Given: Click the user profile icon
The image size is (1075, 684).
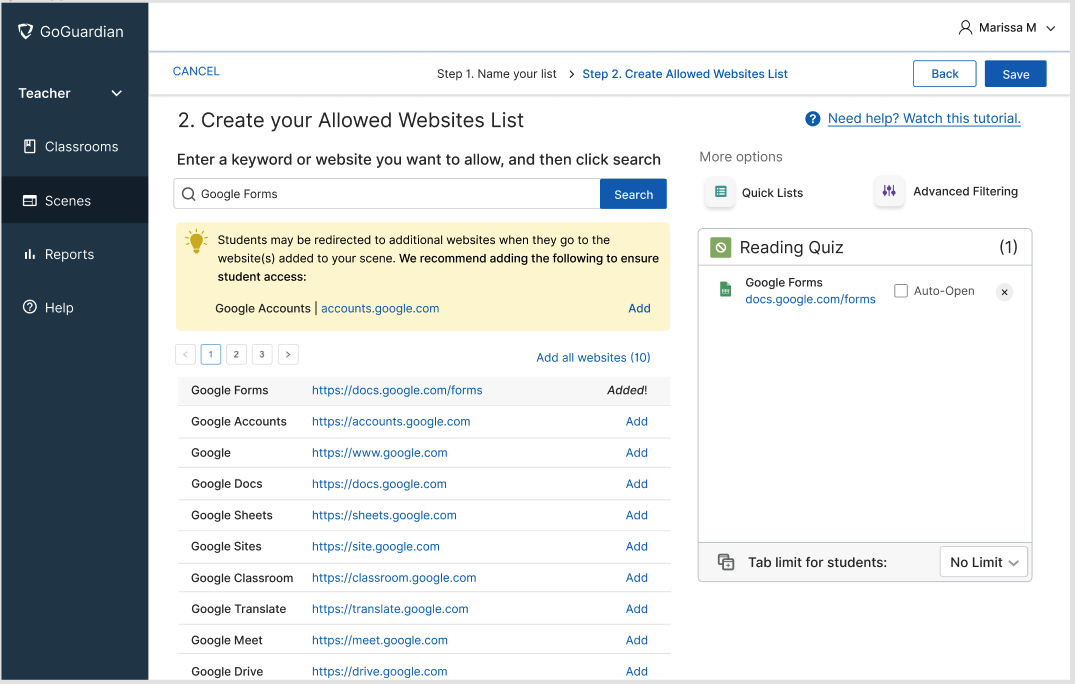Looking at the screenshot, I should pos(965,27).
